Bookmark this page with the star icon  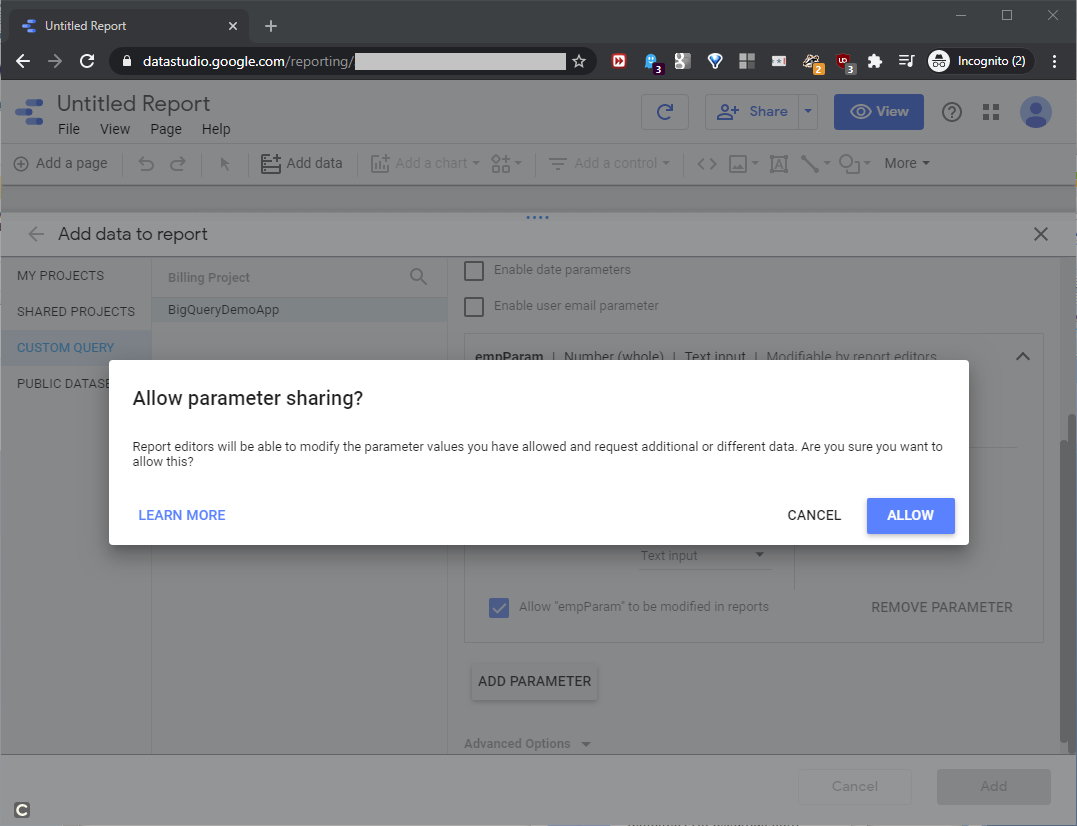coord(579,61)
